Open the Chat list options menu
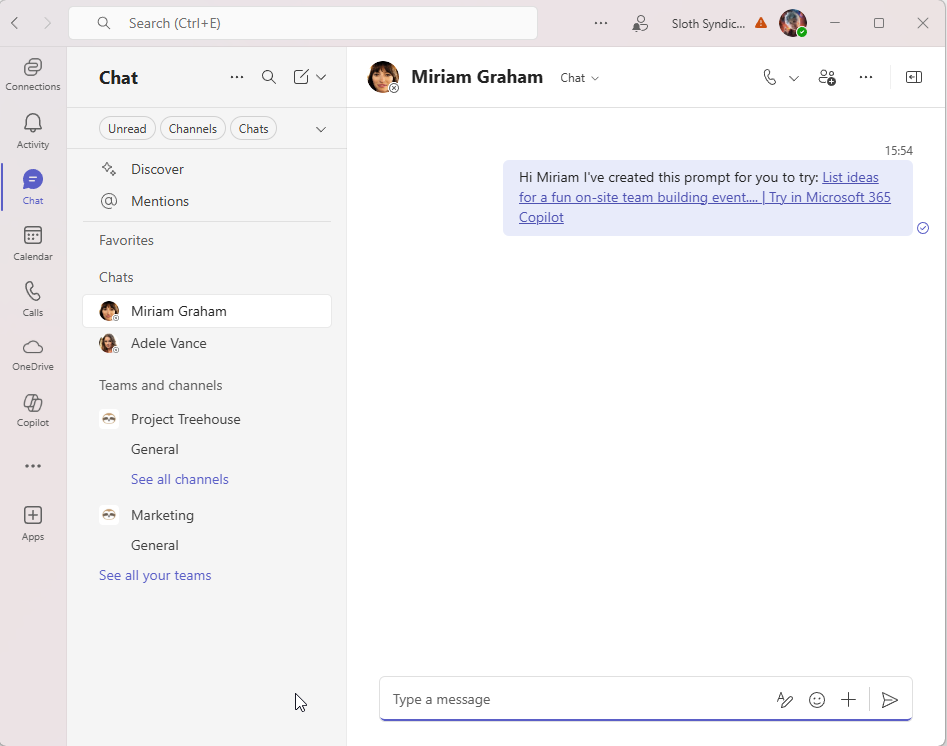Image resolution: width=947 pixels, height=746 pixels. point(237,76)
